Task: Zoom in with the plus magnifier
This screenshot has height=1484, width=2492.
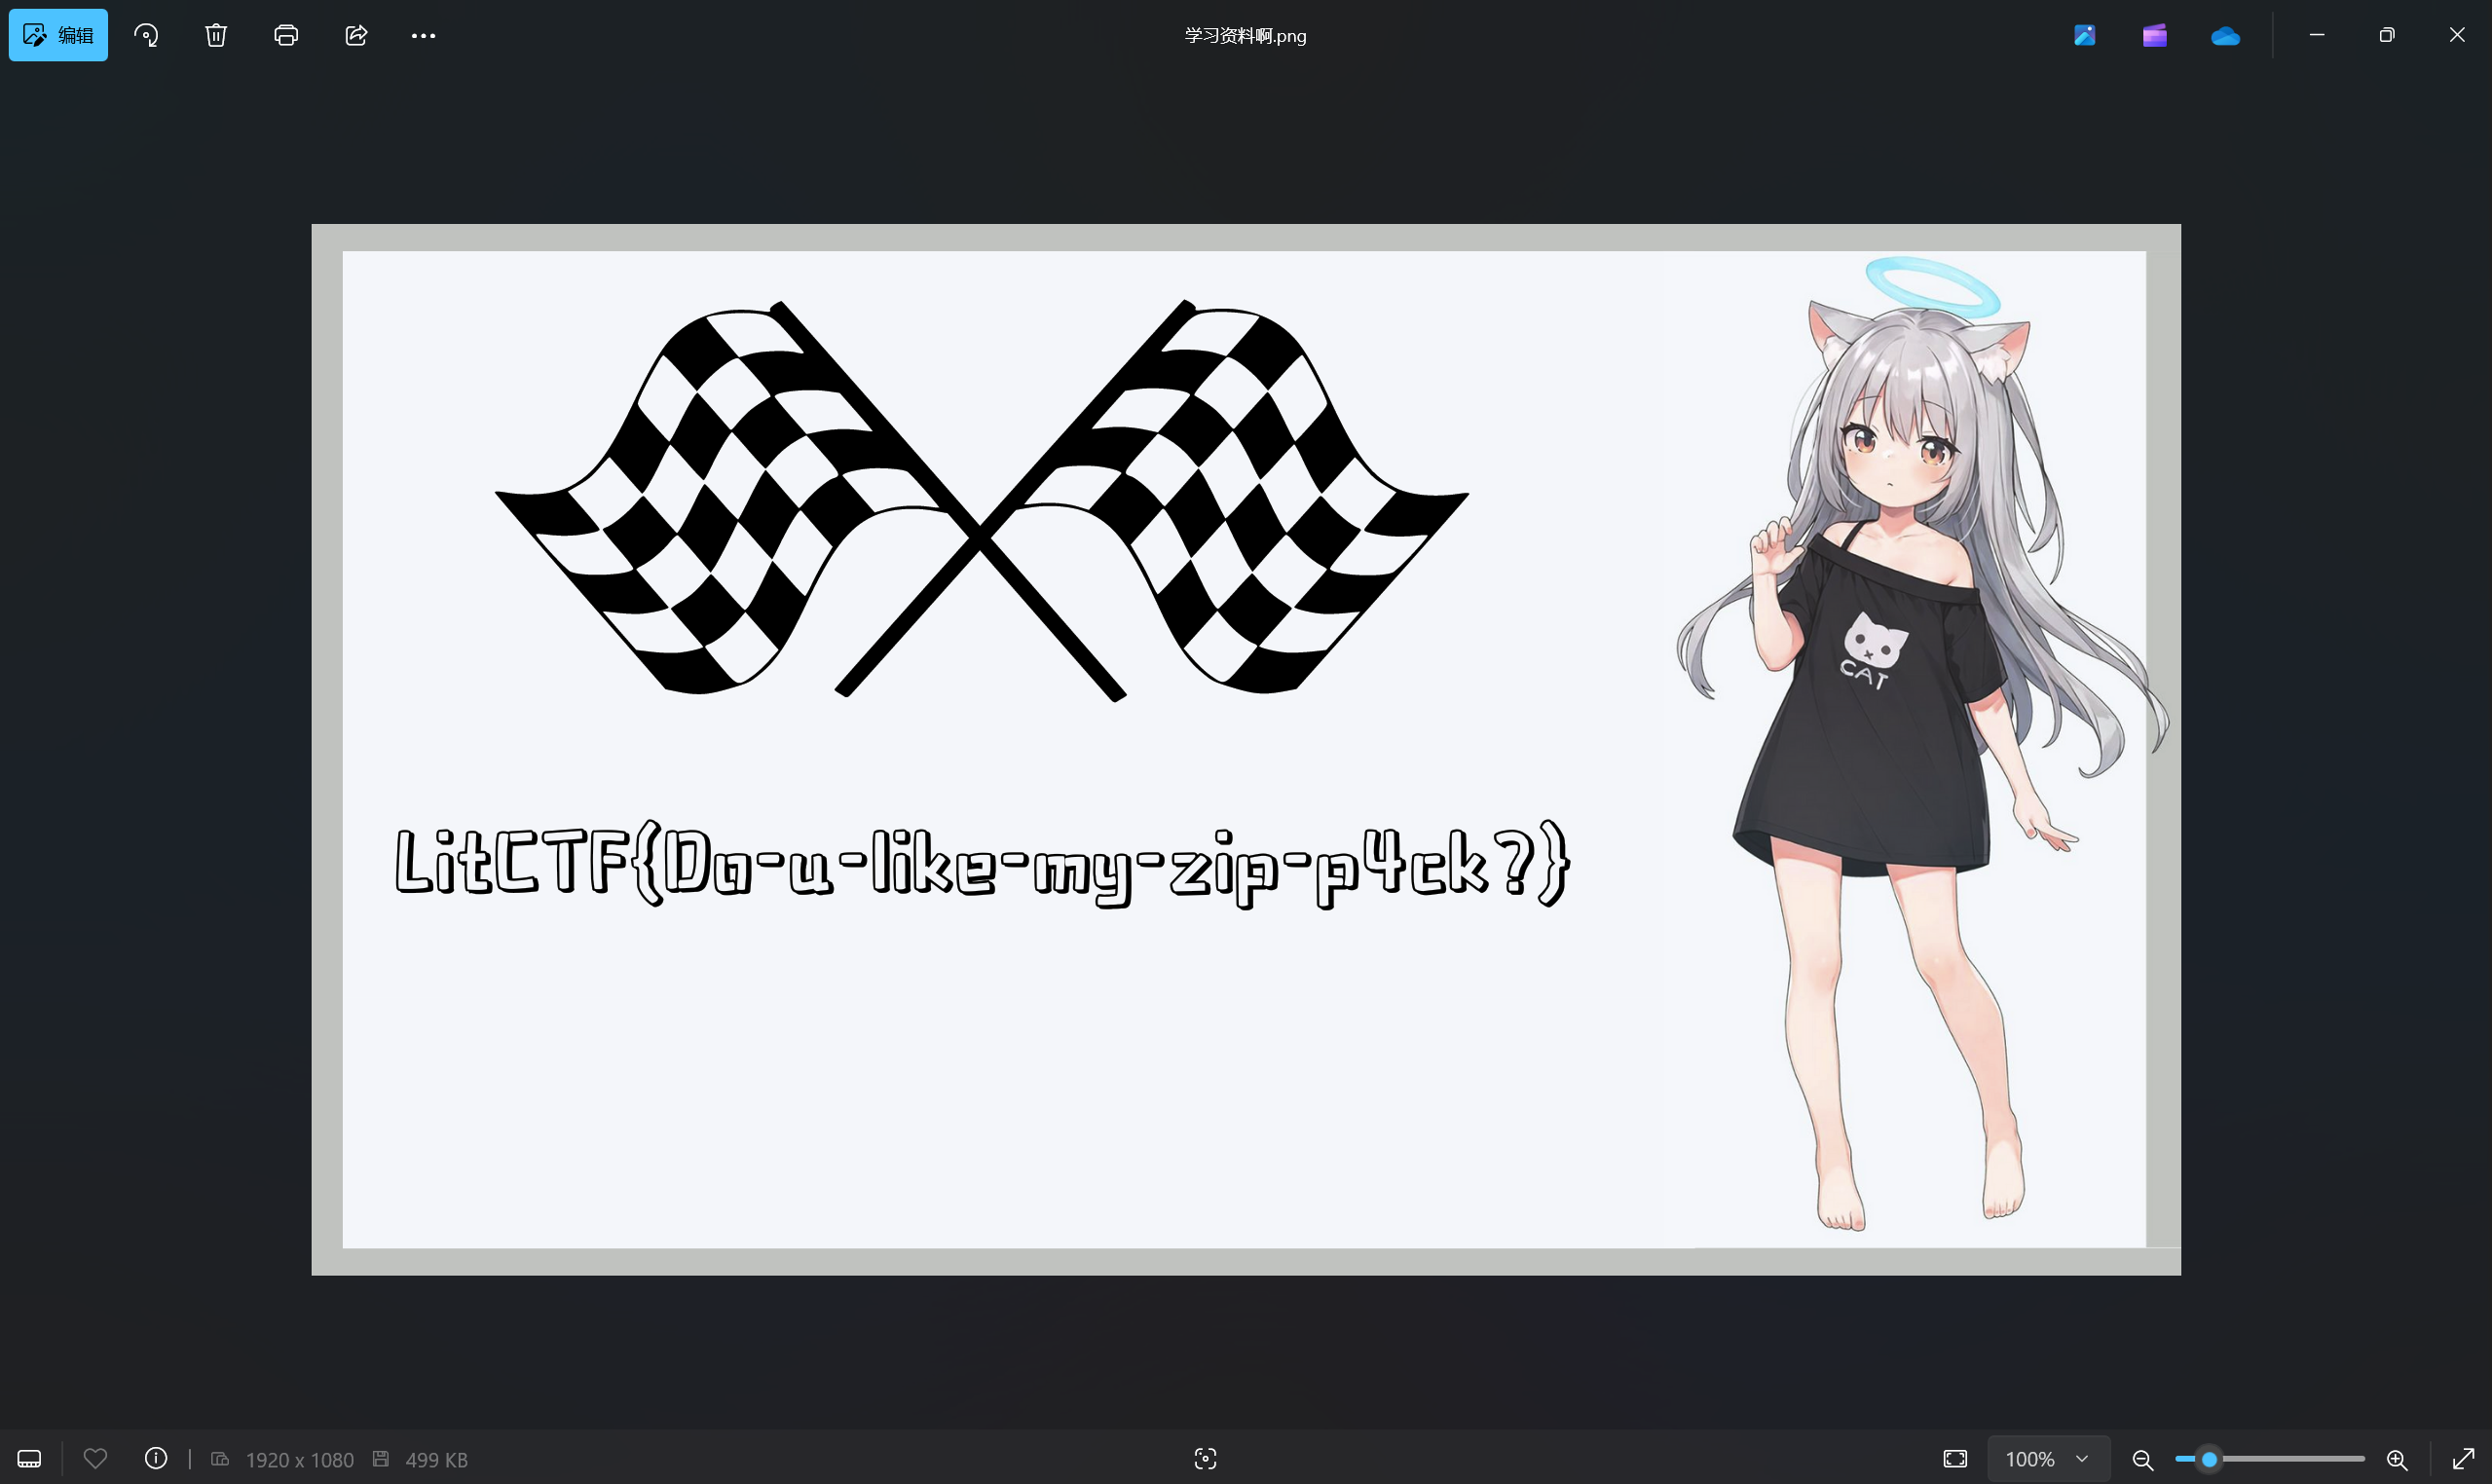Action: [x=2397, y=1460]
